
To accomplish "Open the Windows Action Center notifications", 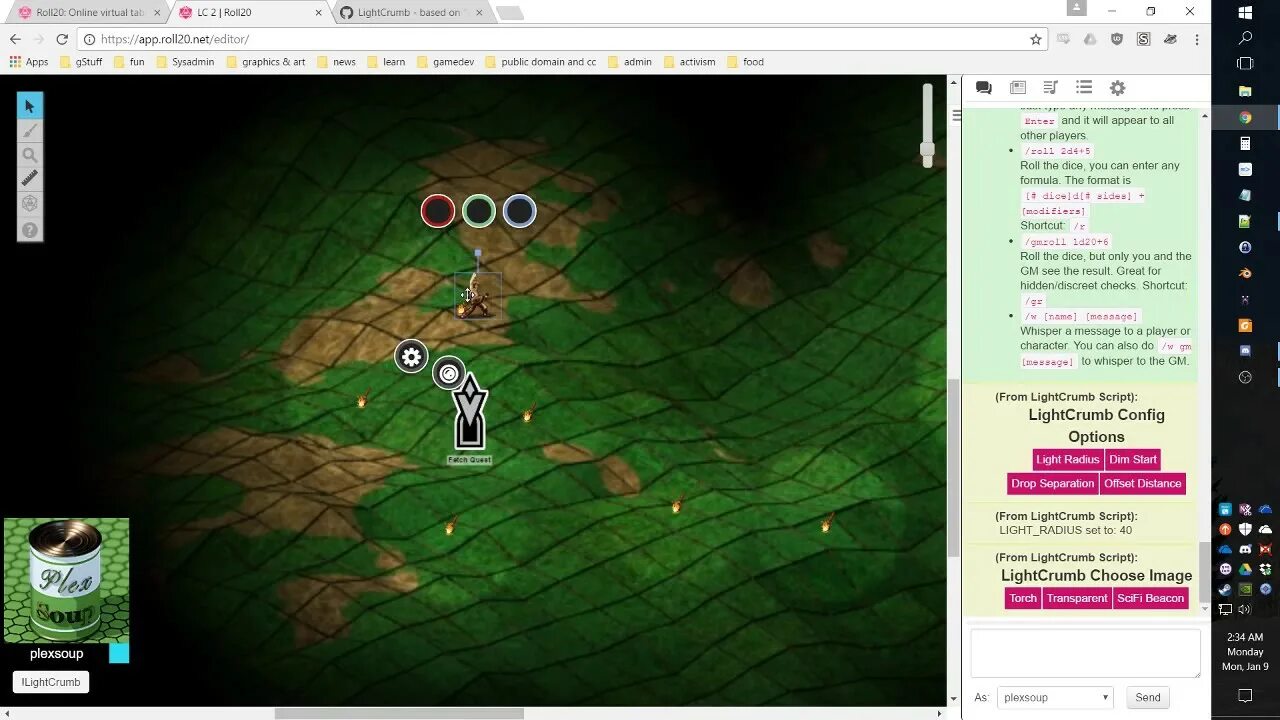I will point(1245,695).
